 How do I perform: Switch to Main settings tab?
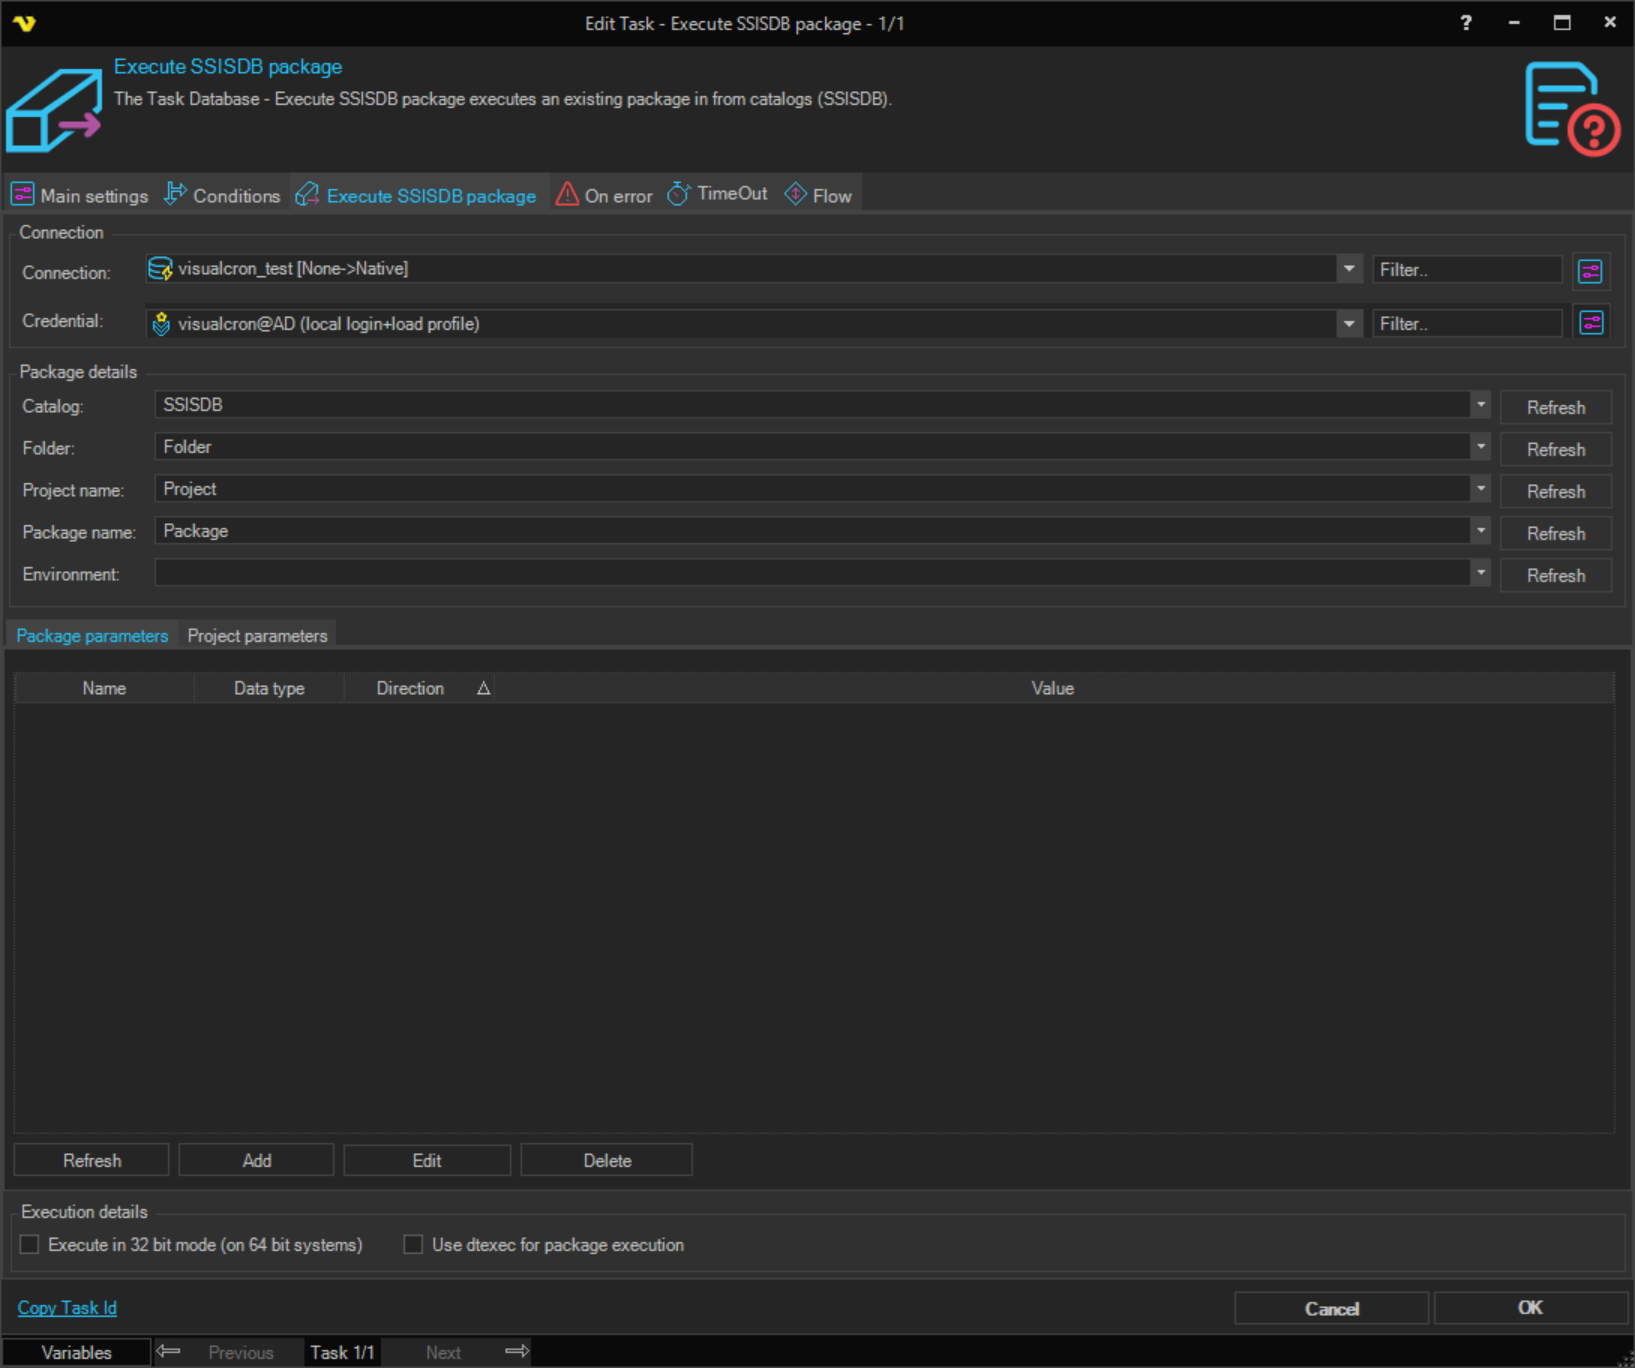(80, 195)
